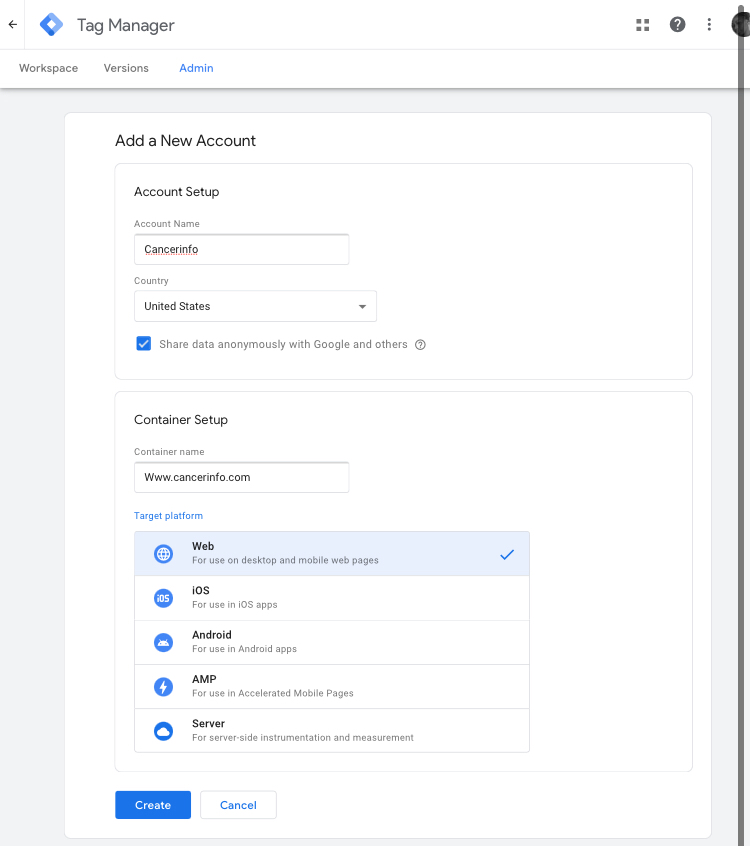Click the page vertical scrollbar
This screenshot has height=846, width=750.
click(741, 423)
